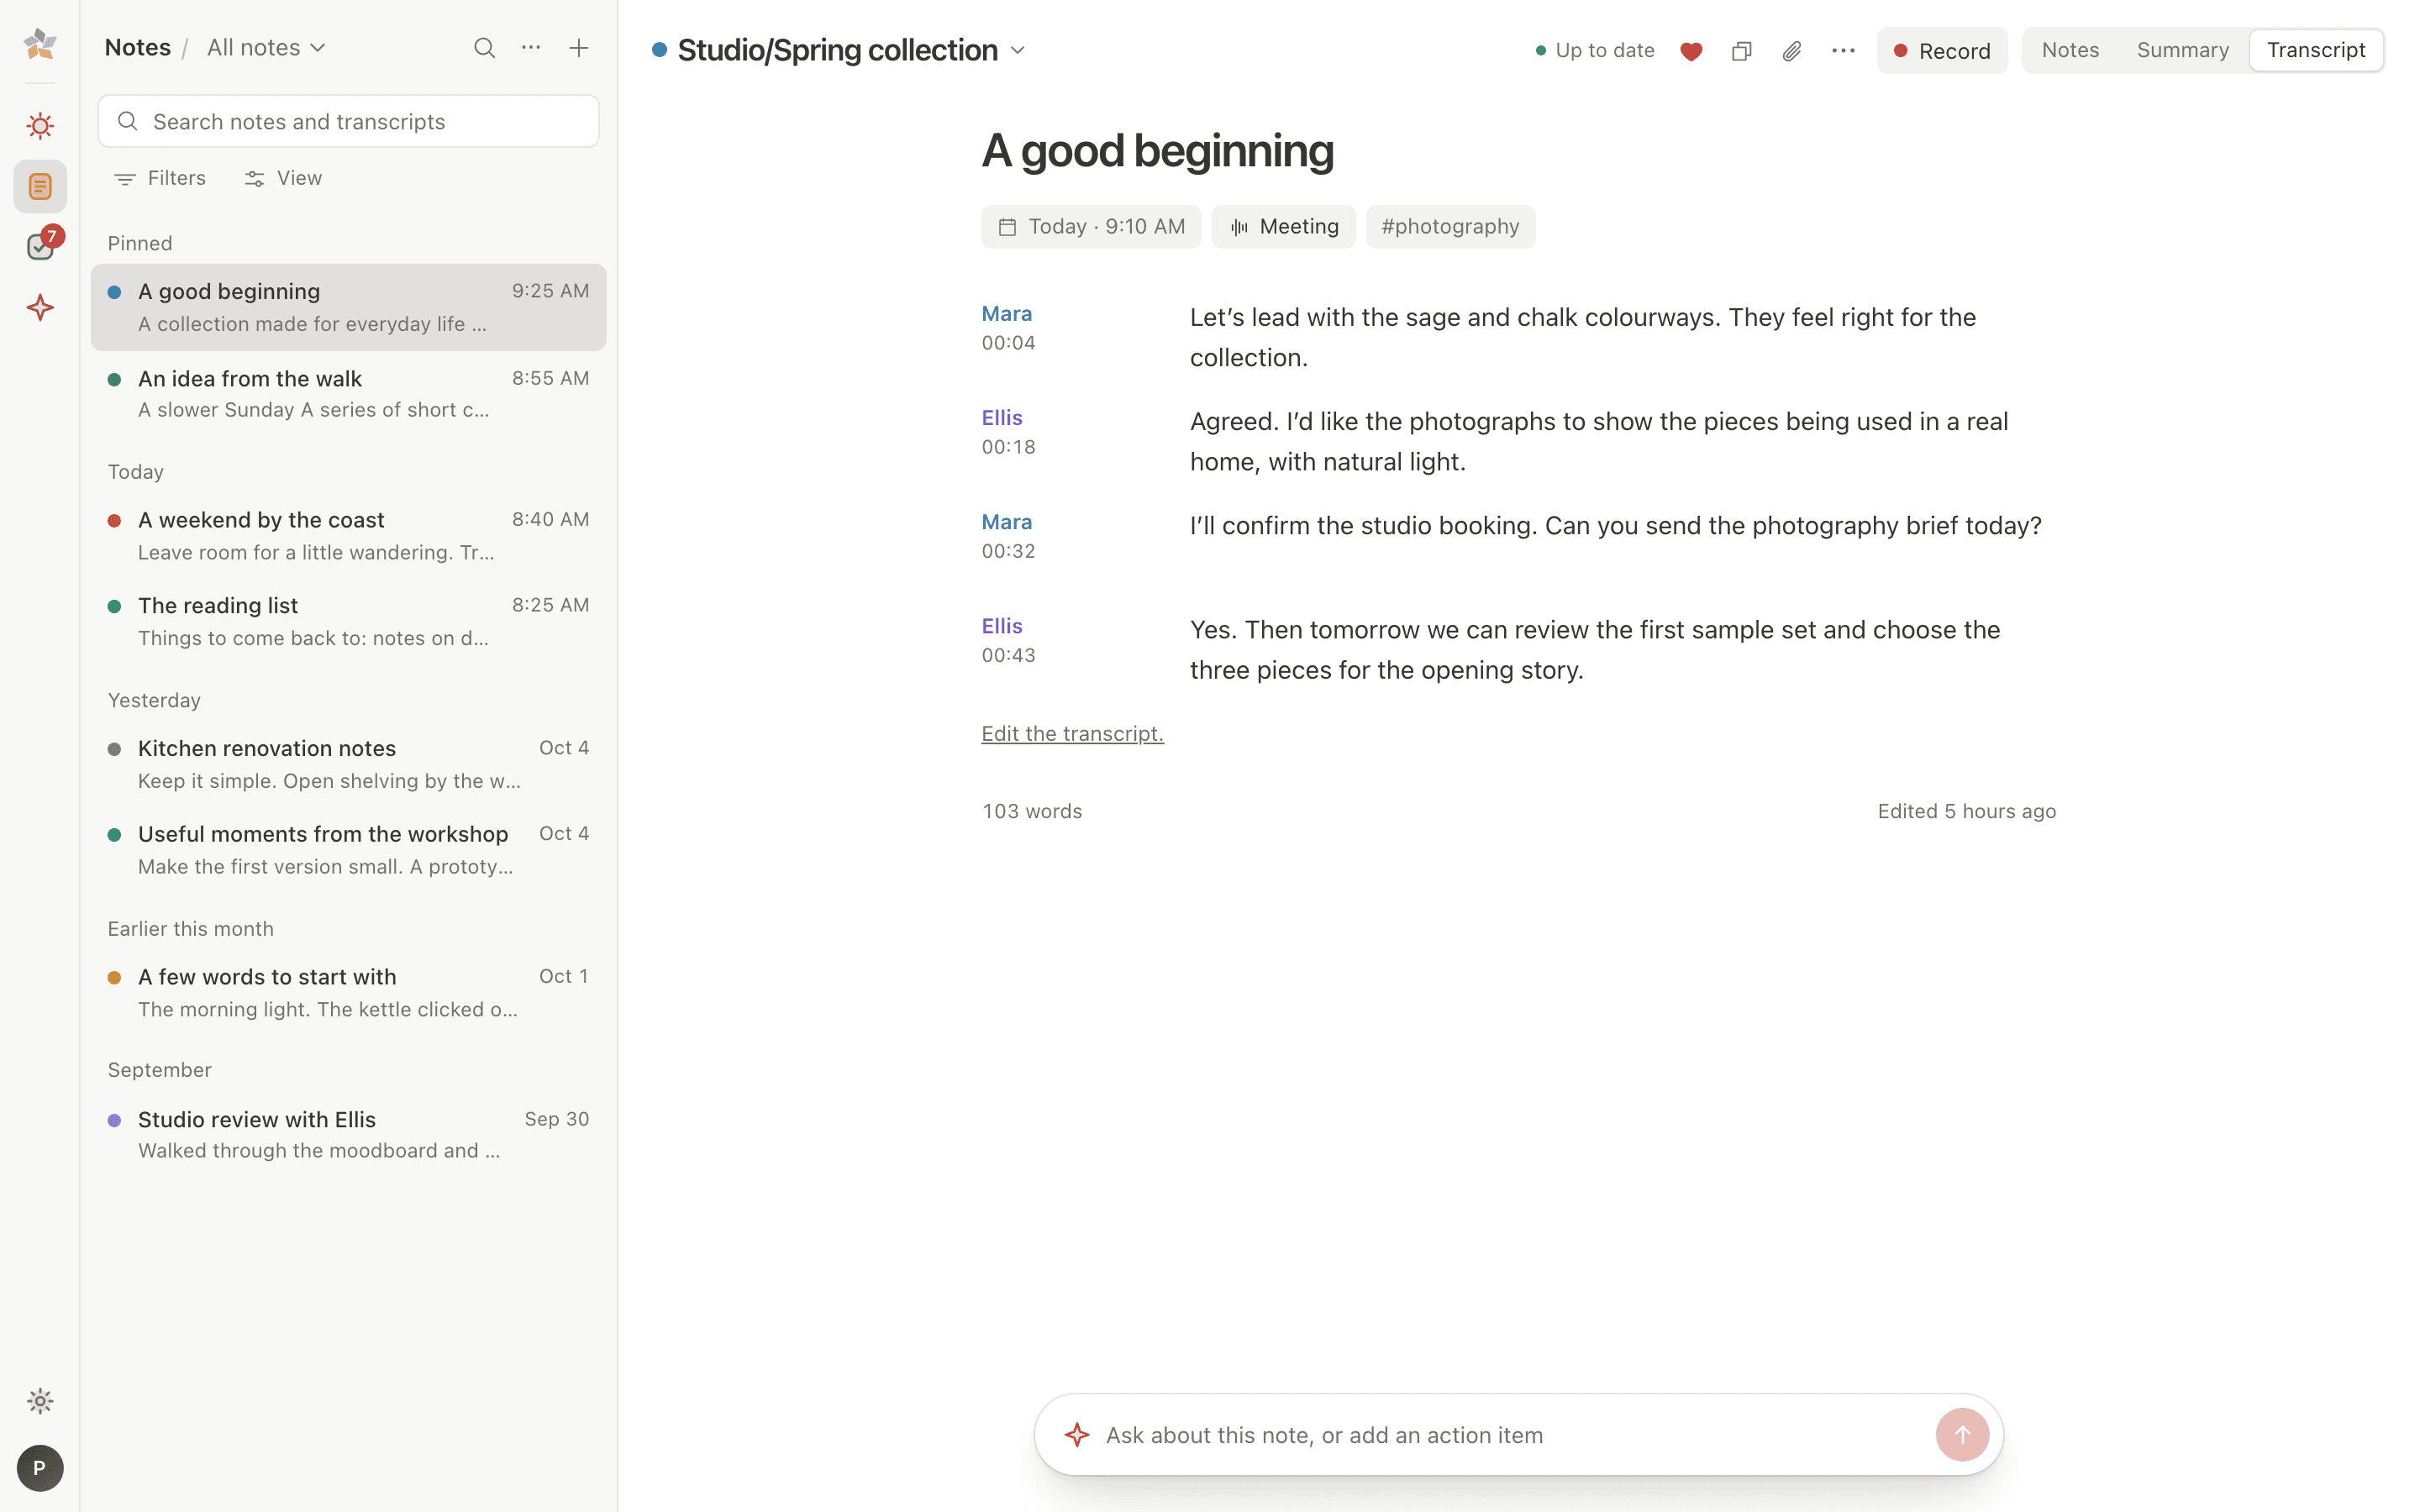Click the sparkle icon in ask box

click(1077, 1435)
